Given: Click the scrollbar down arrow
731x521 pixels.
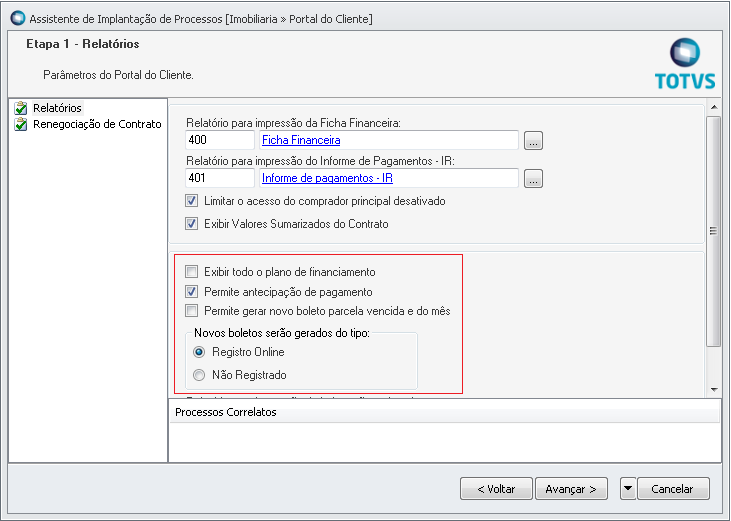Looking at the screenshot, I should coord(714,390).
